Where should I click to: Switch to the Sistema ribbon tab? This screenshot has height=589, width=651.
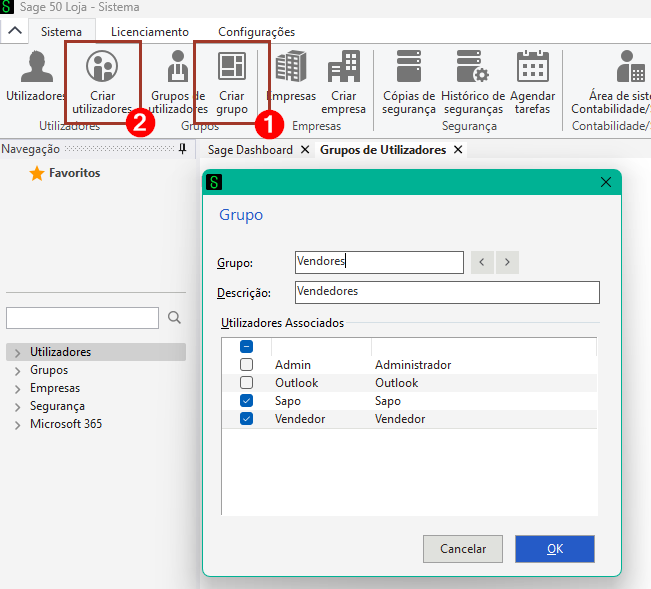(61, 32)
